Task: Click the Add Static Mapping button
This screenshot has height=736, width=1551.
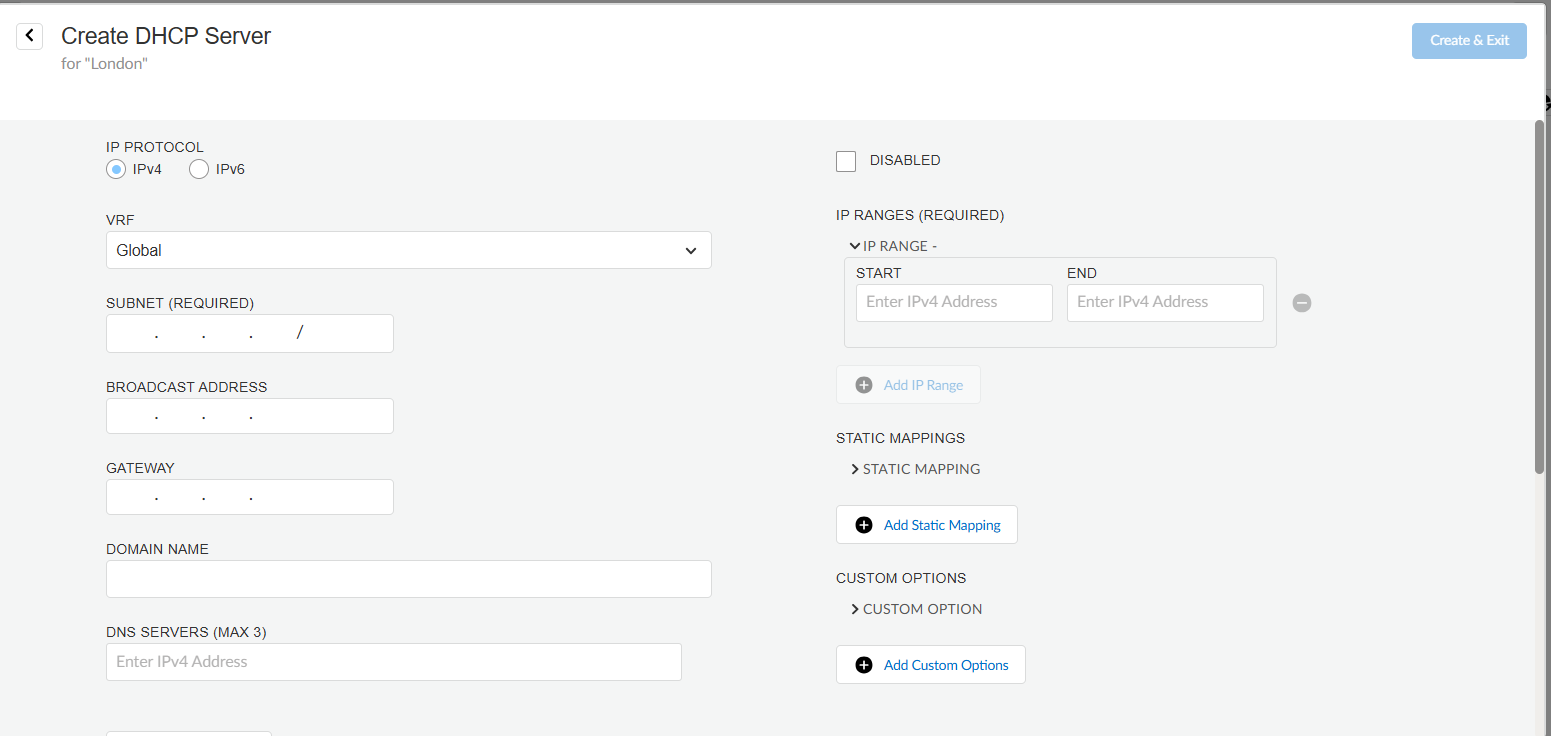Action: [x=926, y=524]
